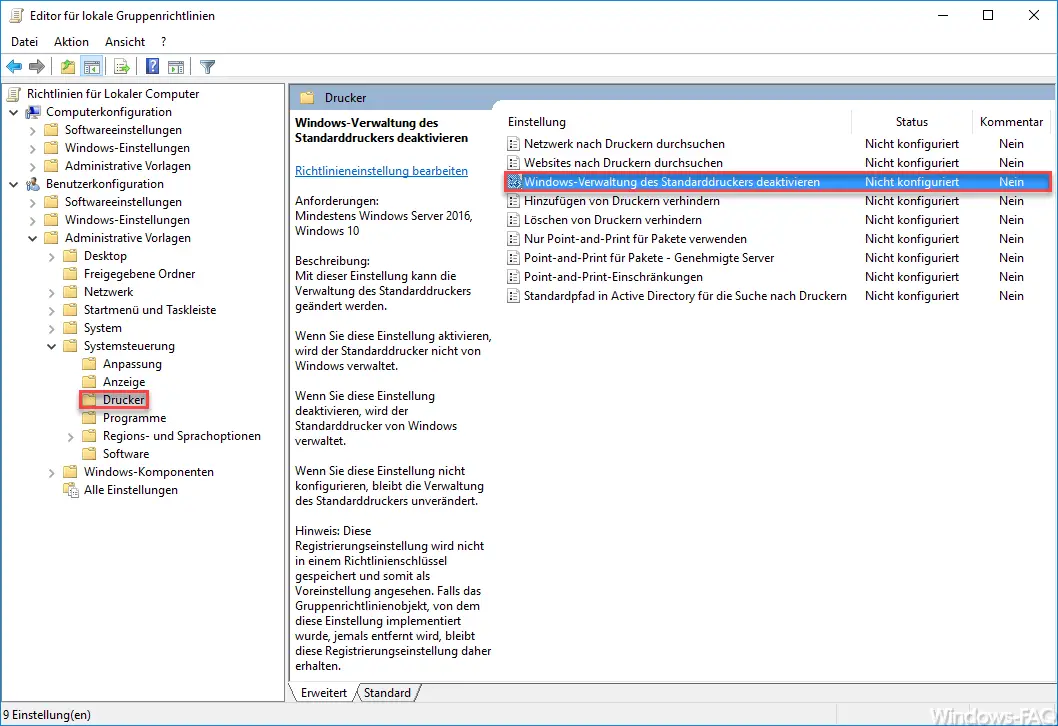Sort by the Status column header

point(912,122)
